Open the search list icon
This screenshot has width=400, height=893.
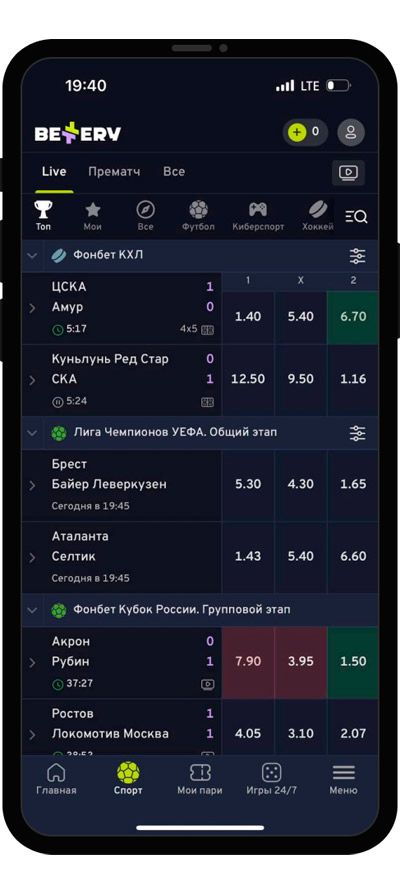tap(356, 216)
